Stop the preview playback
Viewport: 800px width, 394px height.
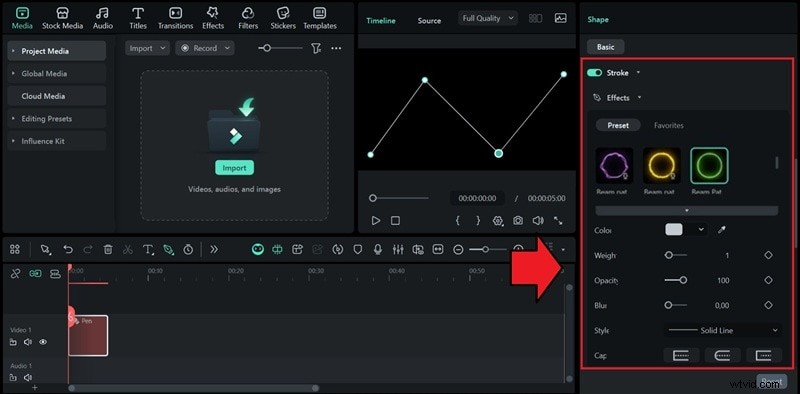[x=395, y=220]
